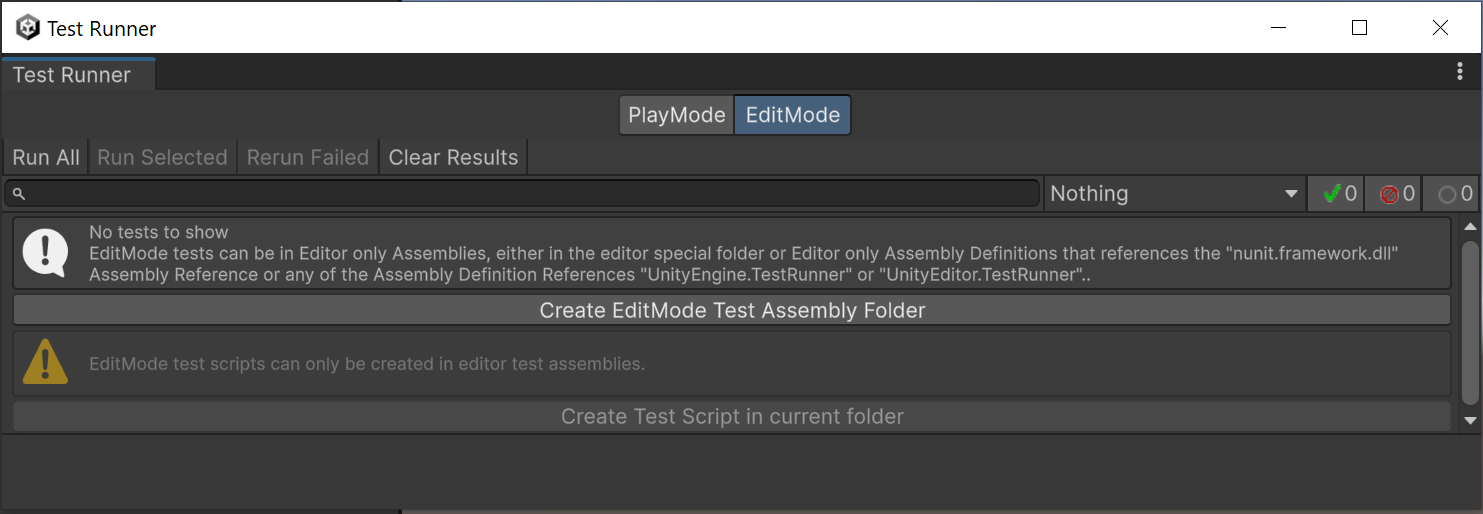Click Rerun Failed button
The width and height of the screenshot is (1483, 514).
[x=308, y=157]
